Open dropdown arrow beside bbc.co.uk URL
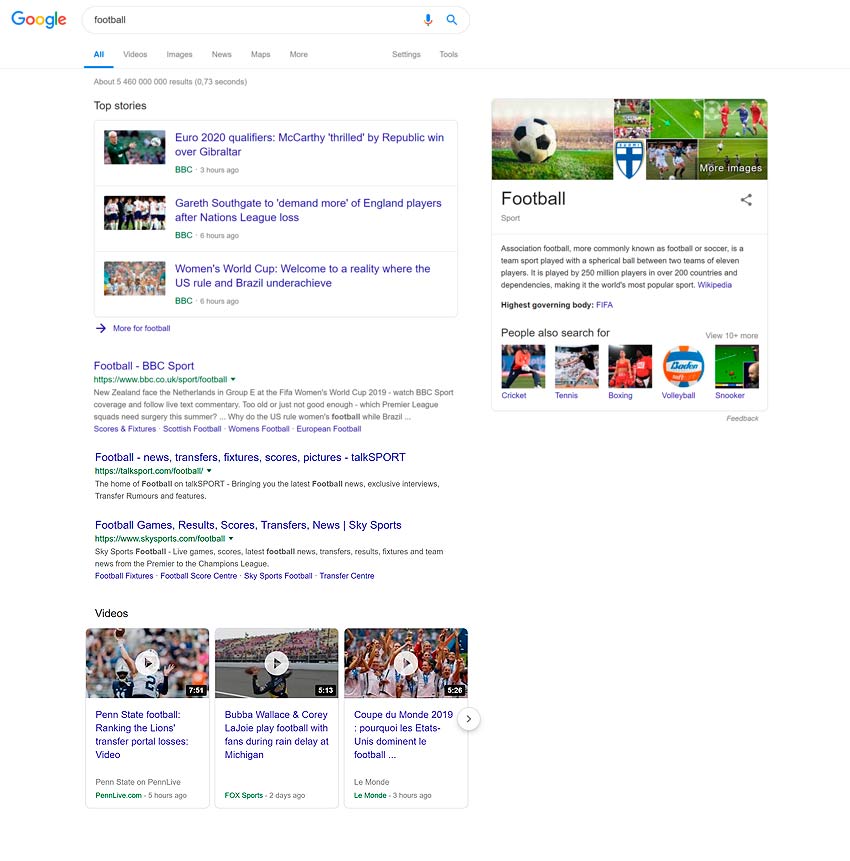The image size is (850, 861). tap(233, 379)
